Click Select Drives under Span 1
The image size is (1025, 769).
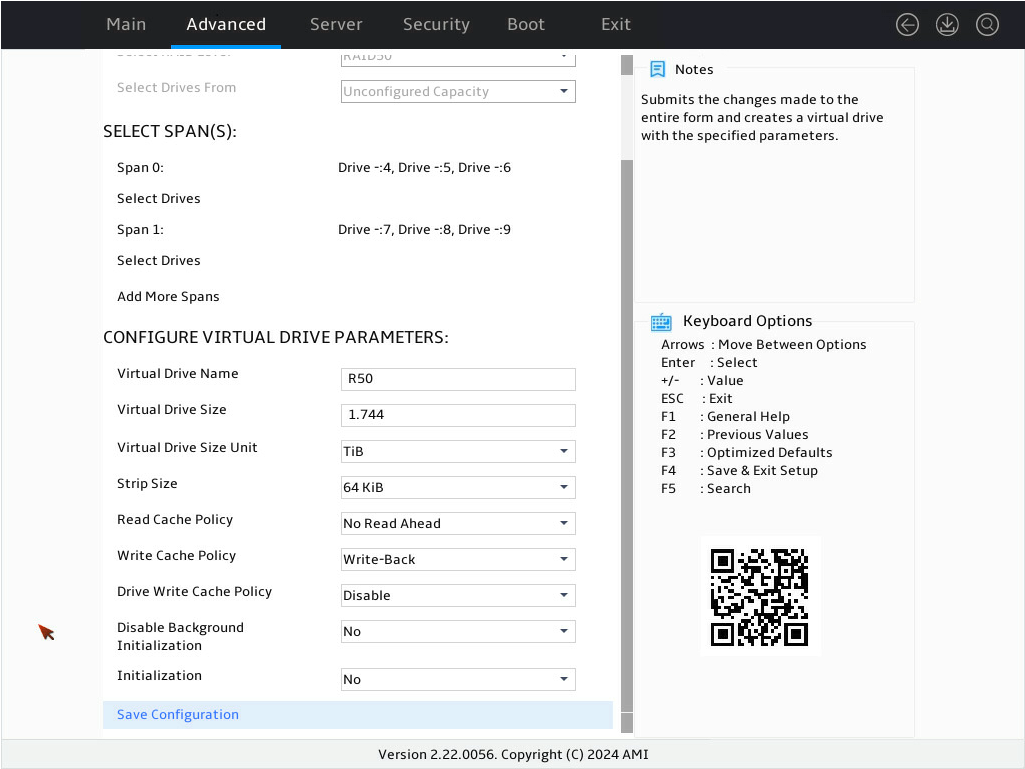(159, 261)
